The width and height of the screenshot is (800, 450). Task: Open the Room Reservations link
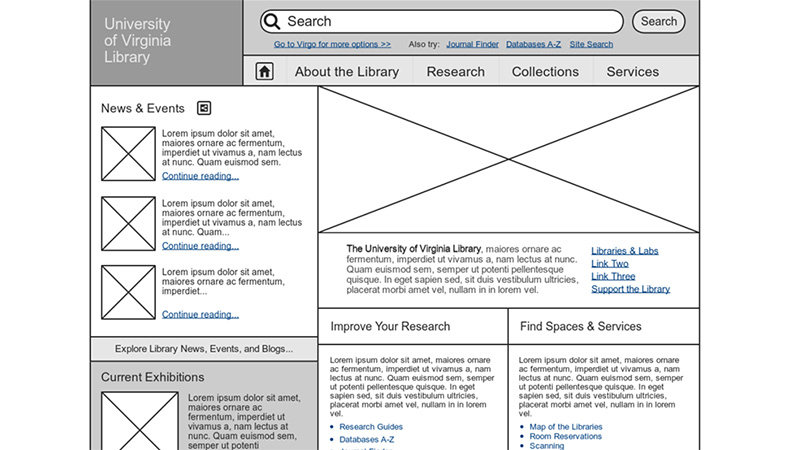[566, 436]
